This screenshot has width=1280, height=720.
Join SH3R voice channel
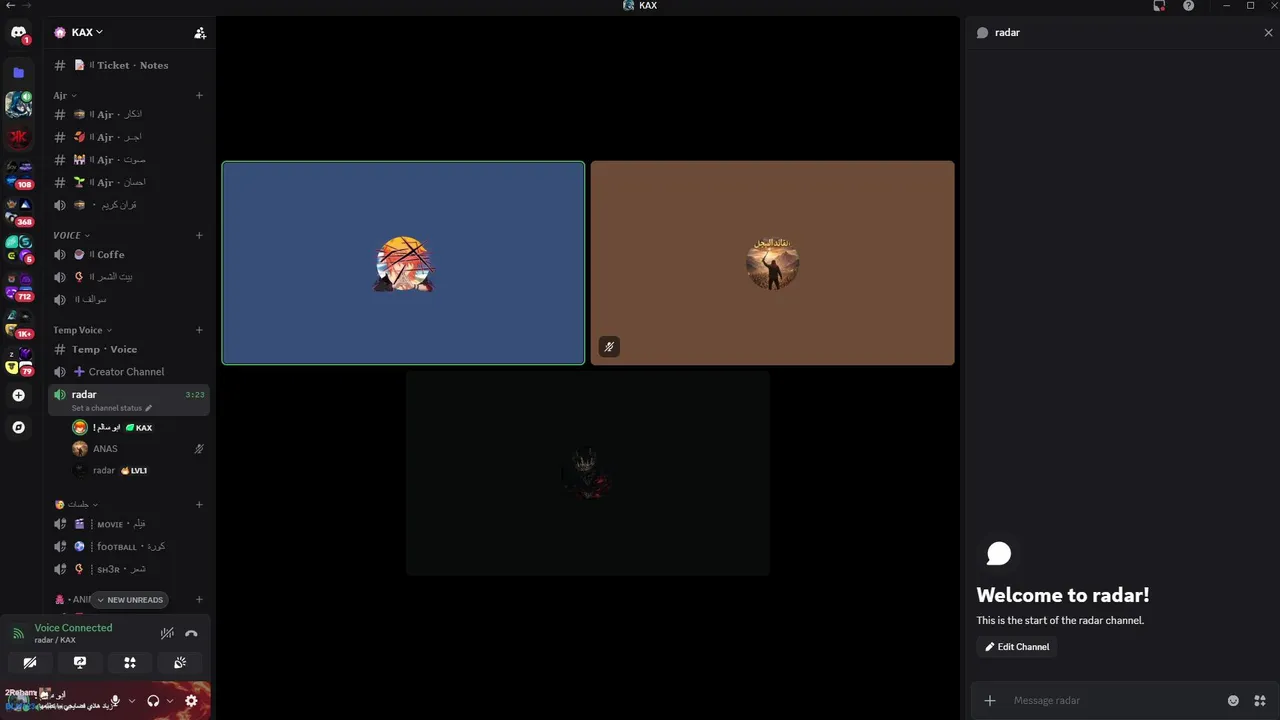pyautogui.click(x=129, y=569)
